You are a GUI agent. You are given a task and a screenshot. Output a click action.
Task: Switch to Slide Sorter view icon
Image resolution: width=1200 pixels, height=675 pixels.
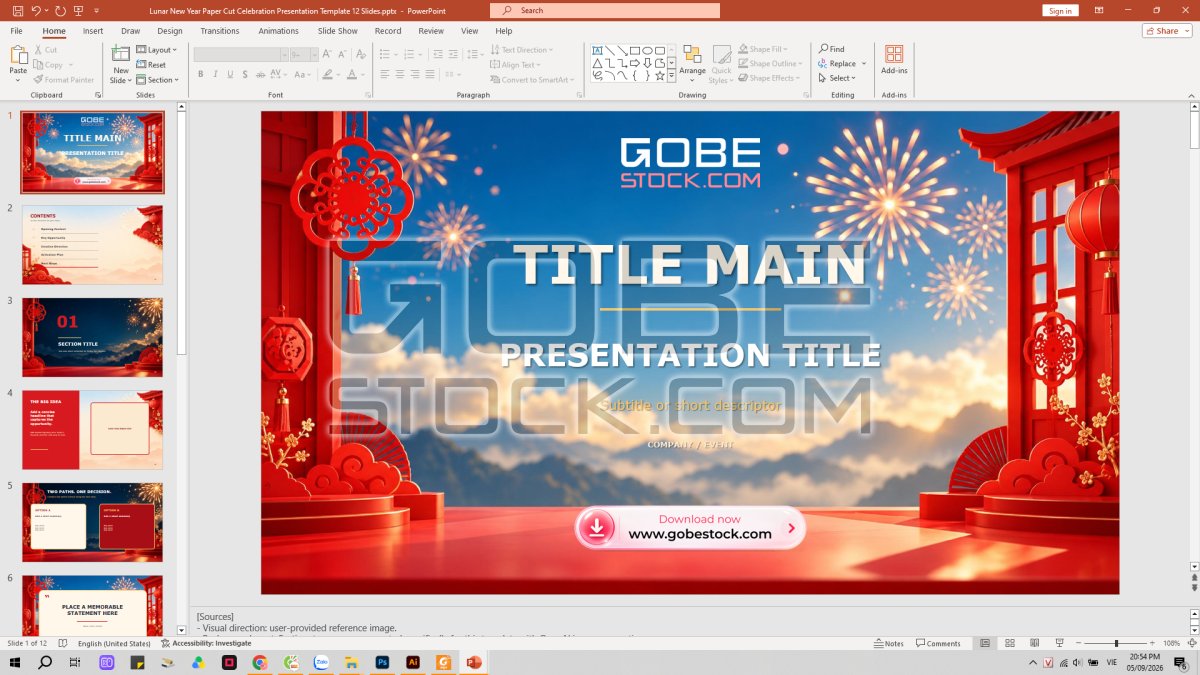click(1010, 643)
